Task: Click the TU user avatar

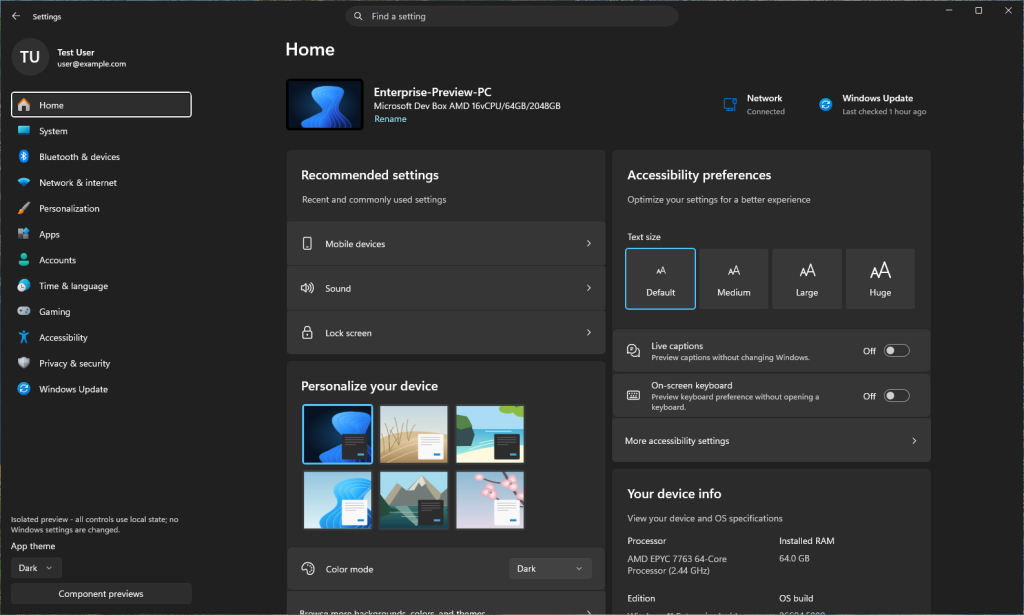Action: tap(30, 57)
